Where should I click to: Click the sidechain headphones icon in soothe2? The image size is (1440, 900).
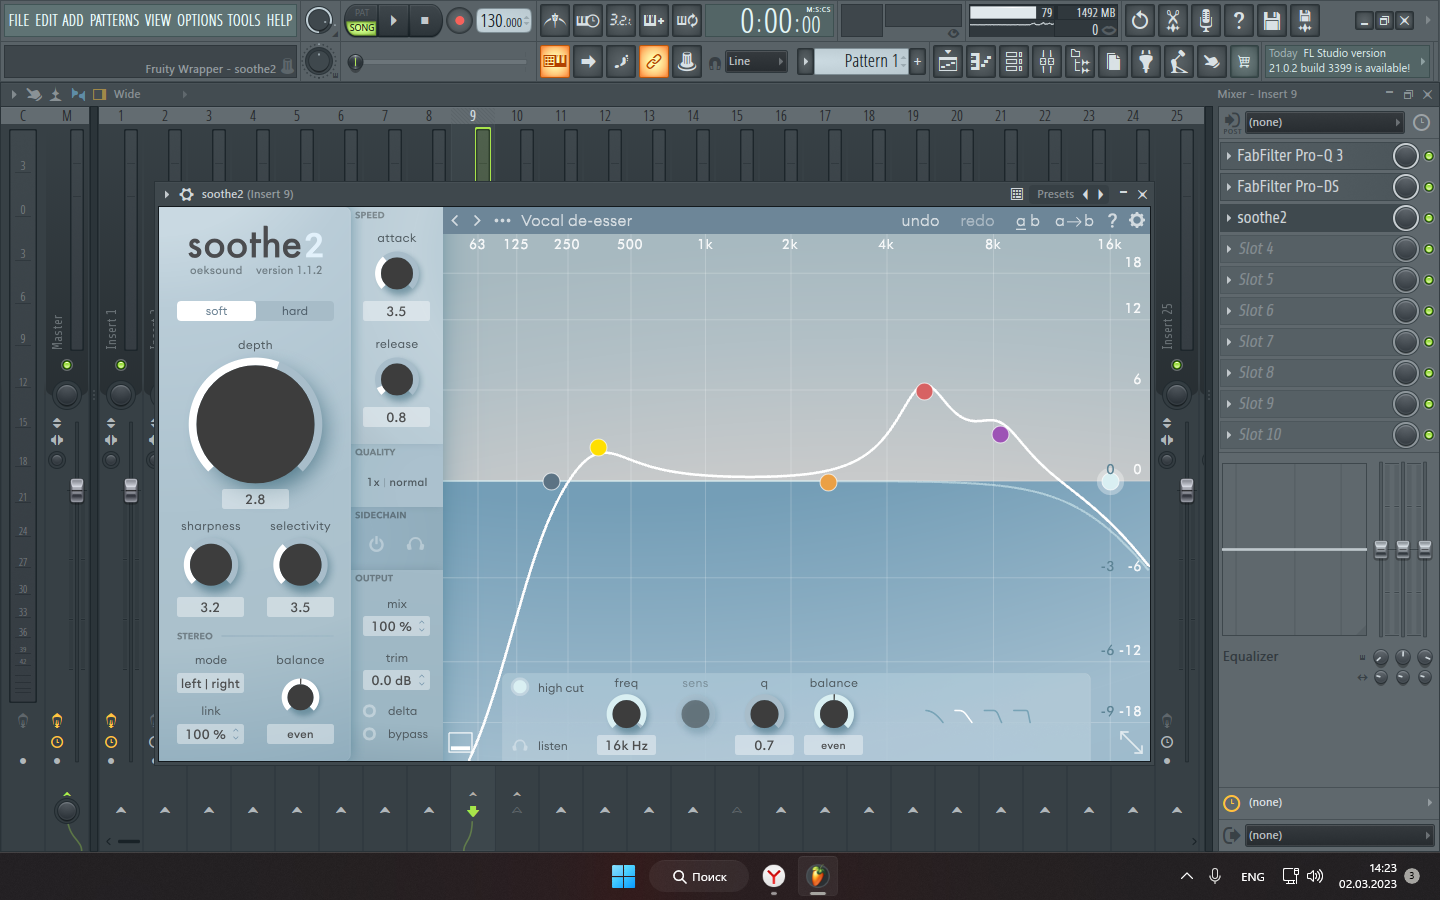click(x=415, y=544)
